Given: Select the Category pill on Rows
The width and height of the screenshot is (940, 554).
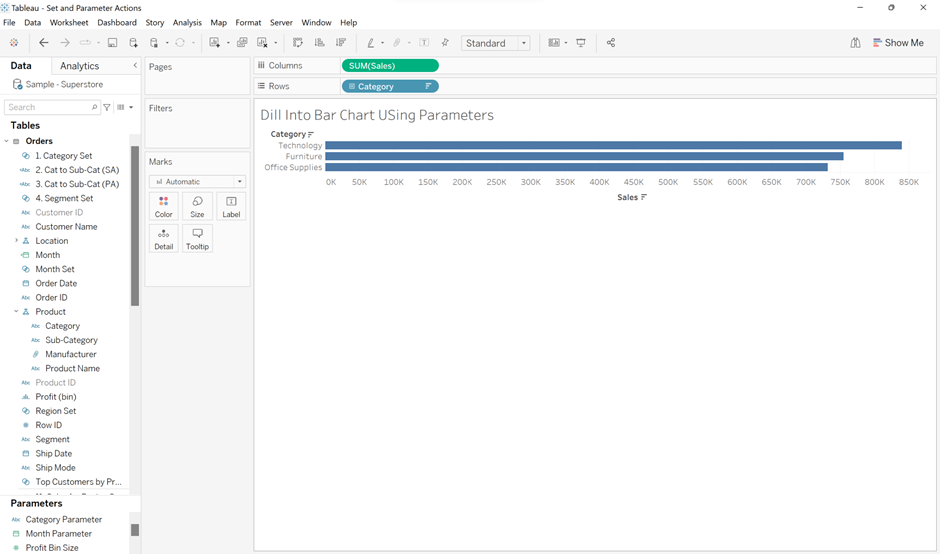Looking at the screenshot, I should [390, 86].
